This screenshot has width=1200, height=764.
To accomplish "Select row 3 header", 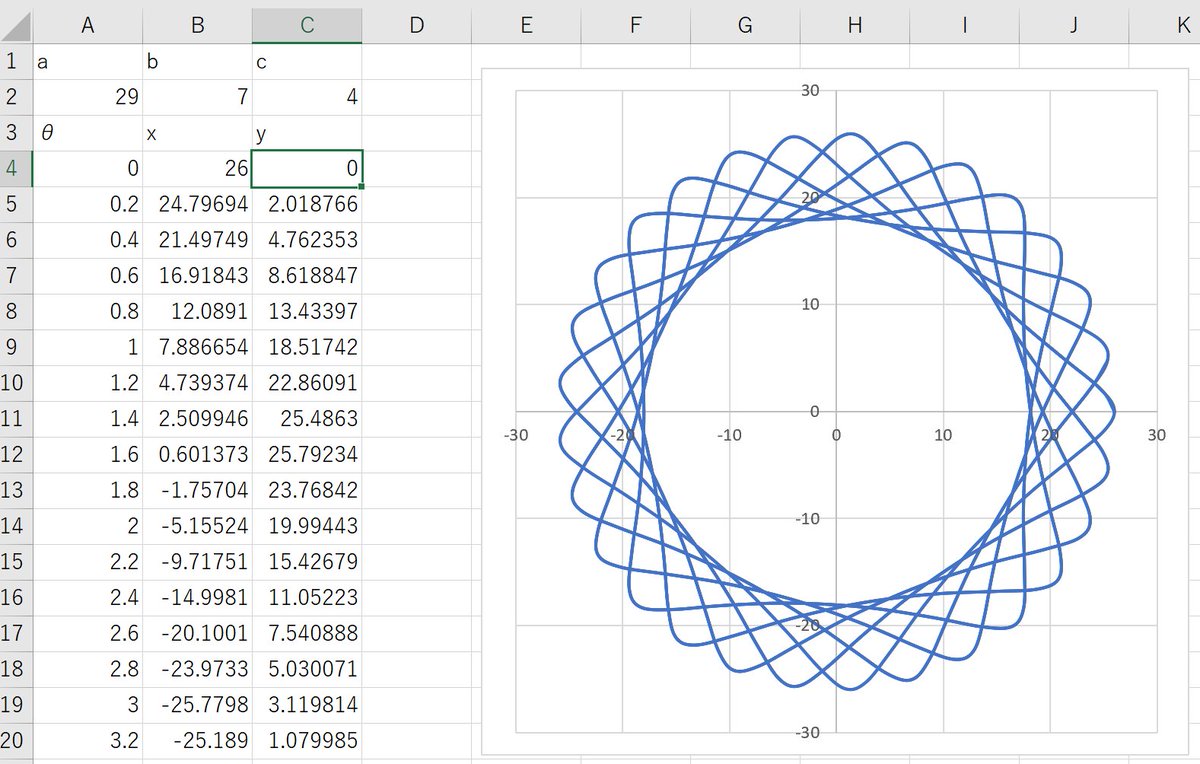I will point(16,133).
